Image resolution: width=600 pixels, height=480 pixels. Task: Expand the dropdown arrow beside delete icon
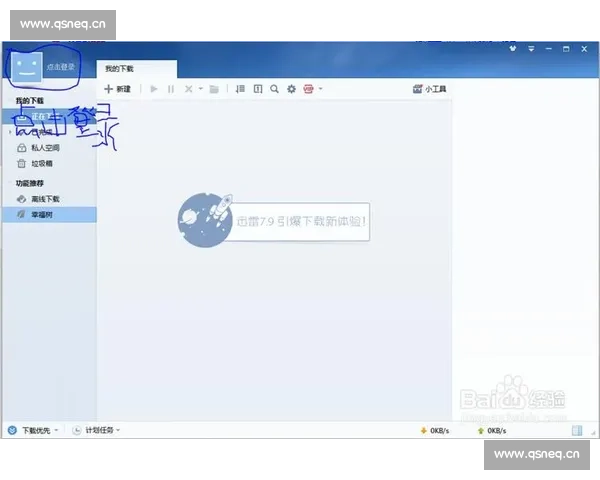pos(200,89)
